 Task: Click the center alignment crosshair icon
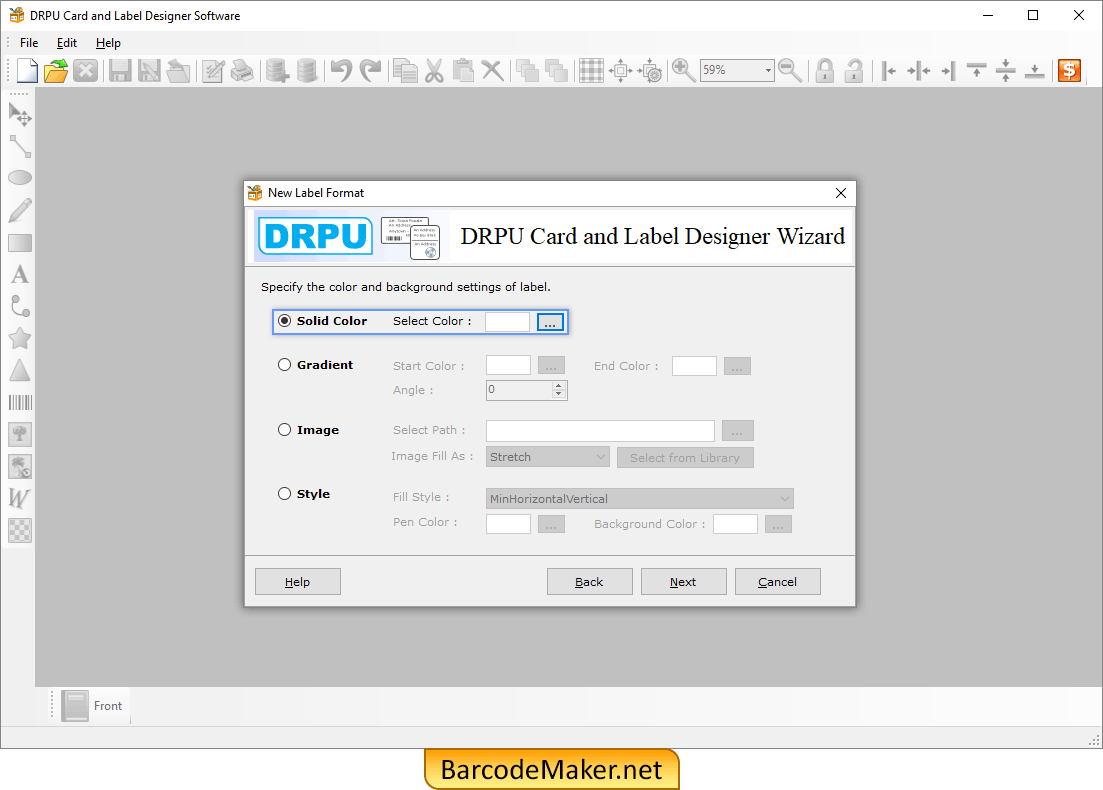(620, 70)
